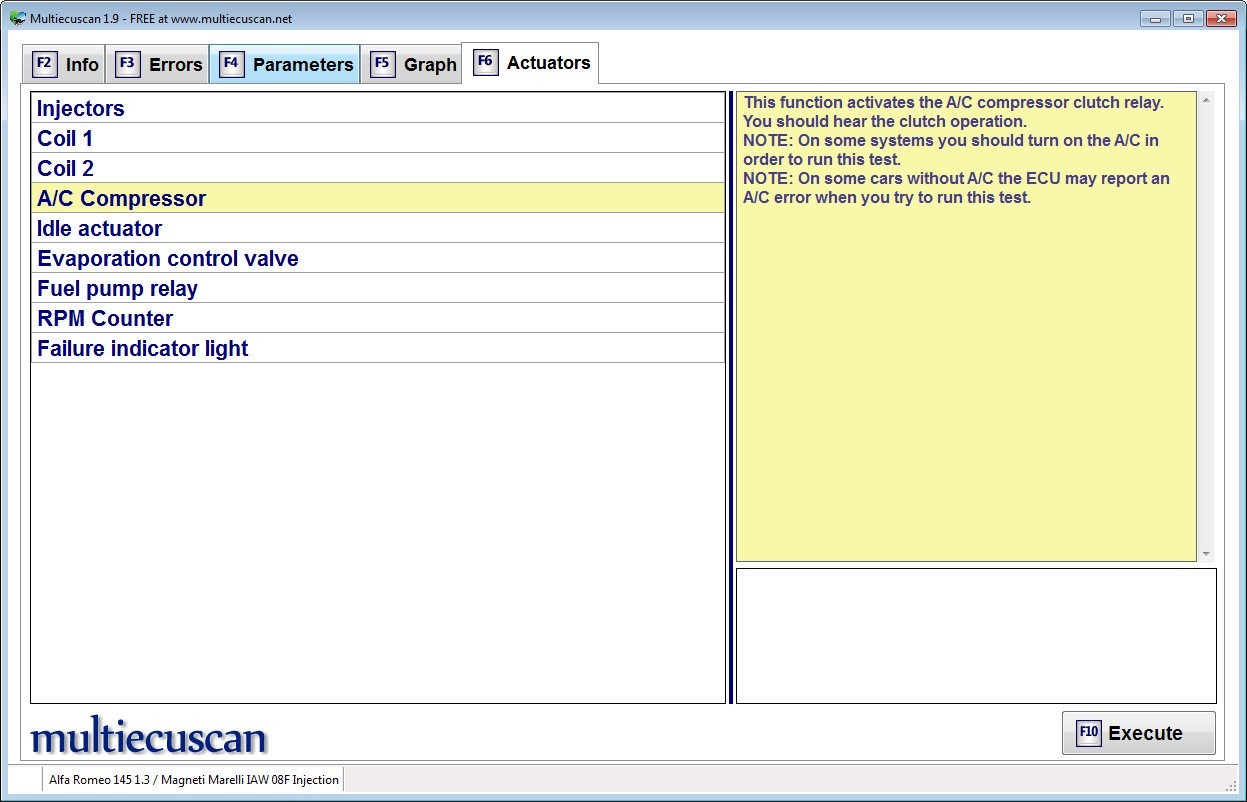Viewport: 1247px width, 802px height.
Task: Click the multiecuscan logo at bottom left
Action: point(147,738)
